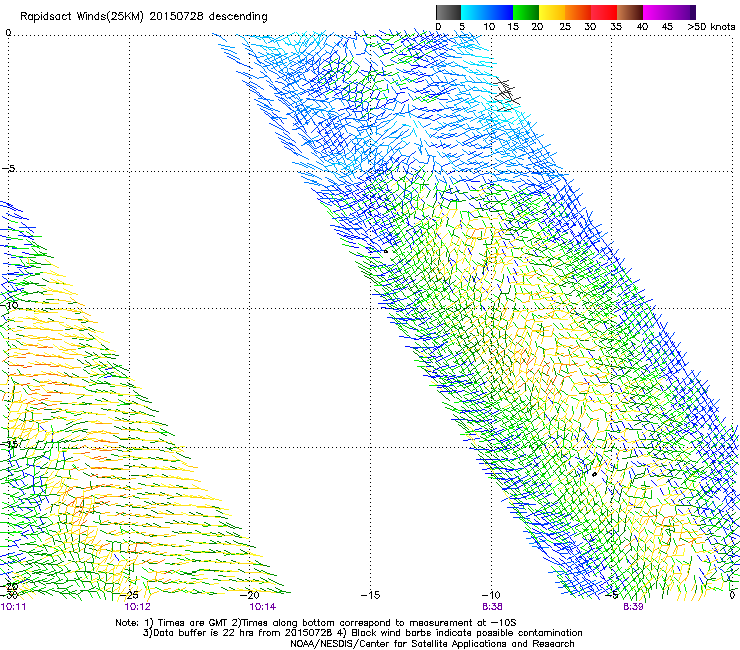Click the '15' color scale label
This screenshot has width=740, height=650.
(x=513, y=27)
